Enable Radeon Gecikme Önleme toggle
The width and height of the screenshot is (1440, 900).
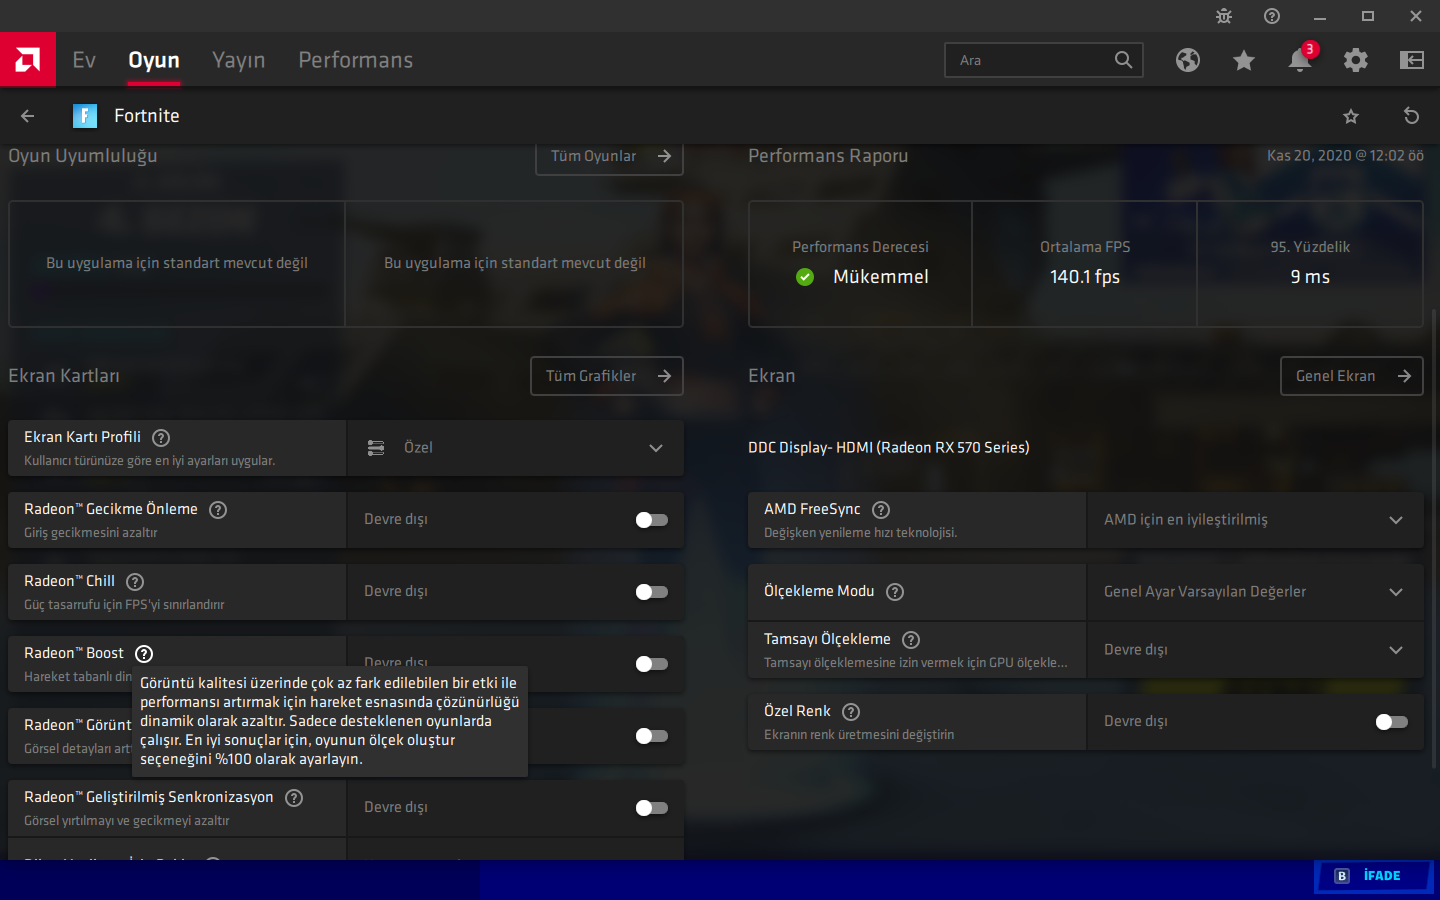[652, 520]
